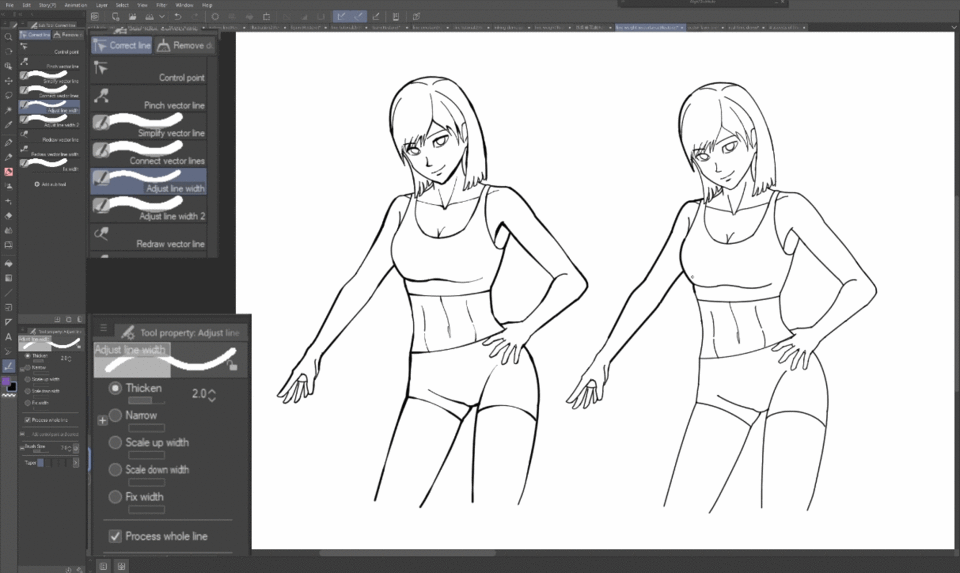Uncheck the Process whole line checkbox
This screenshot has width=960, height=573.
[x=115, y=537]
